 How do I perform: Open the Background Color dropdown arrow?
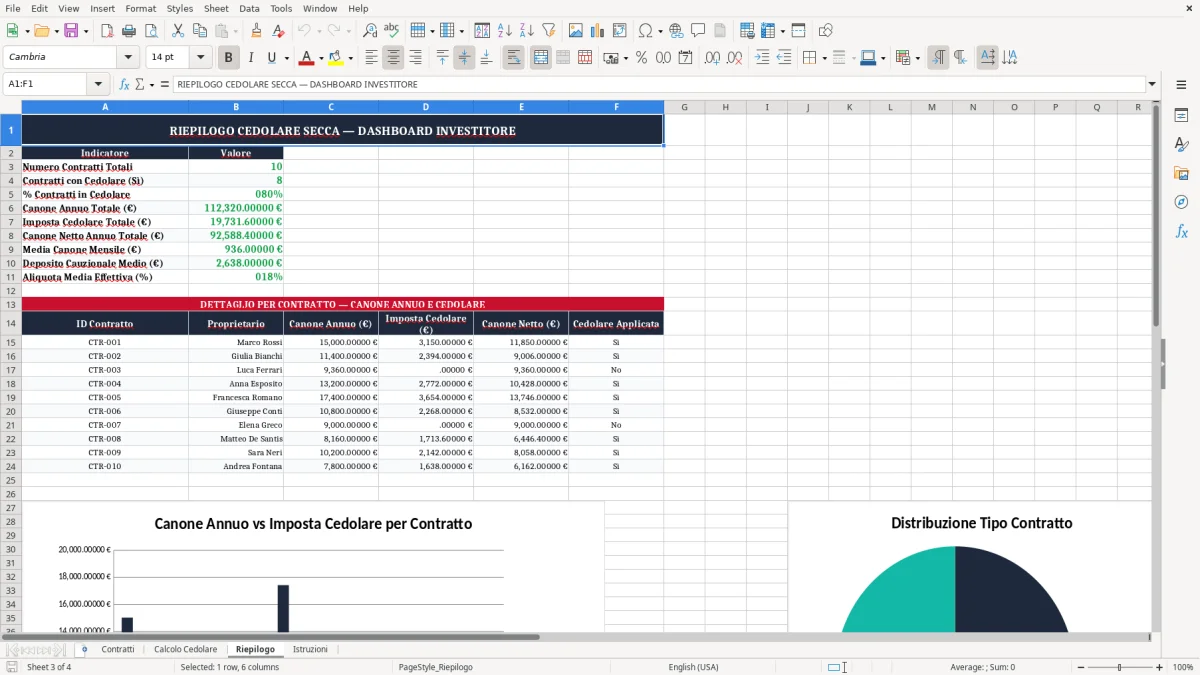click(x=350, y=58)
